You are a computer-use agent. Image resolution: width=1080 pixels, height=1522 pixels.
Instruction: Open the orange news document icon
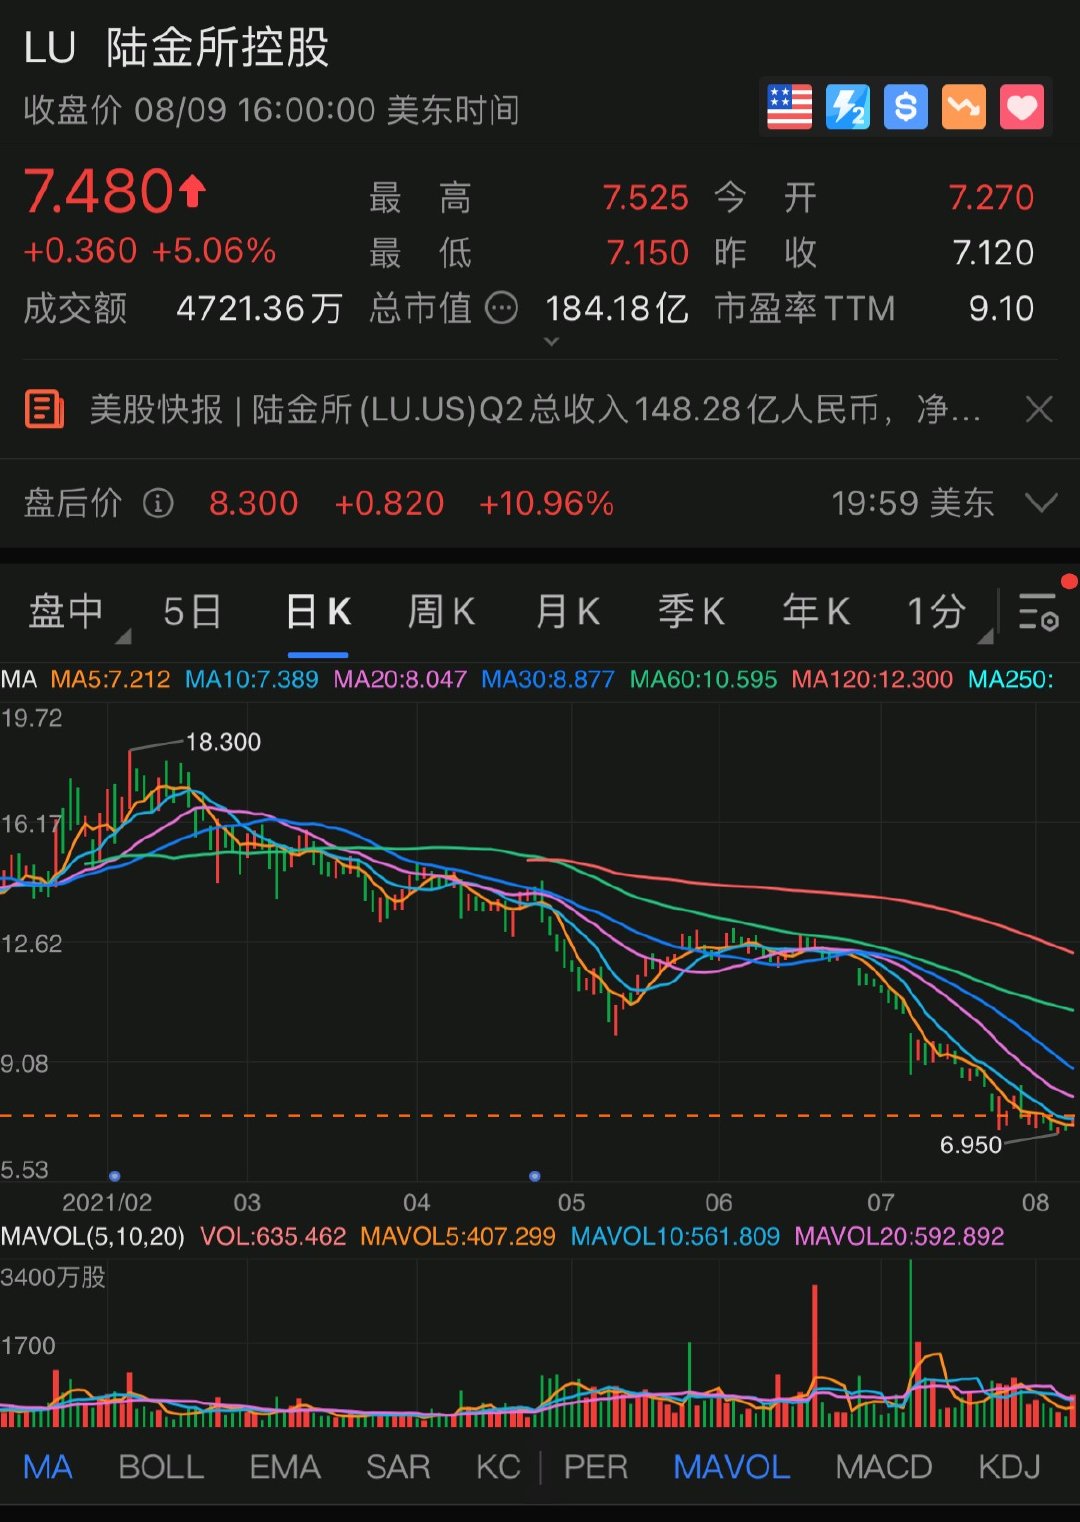[x=44, y=409]
